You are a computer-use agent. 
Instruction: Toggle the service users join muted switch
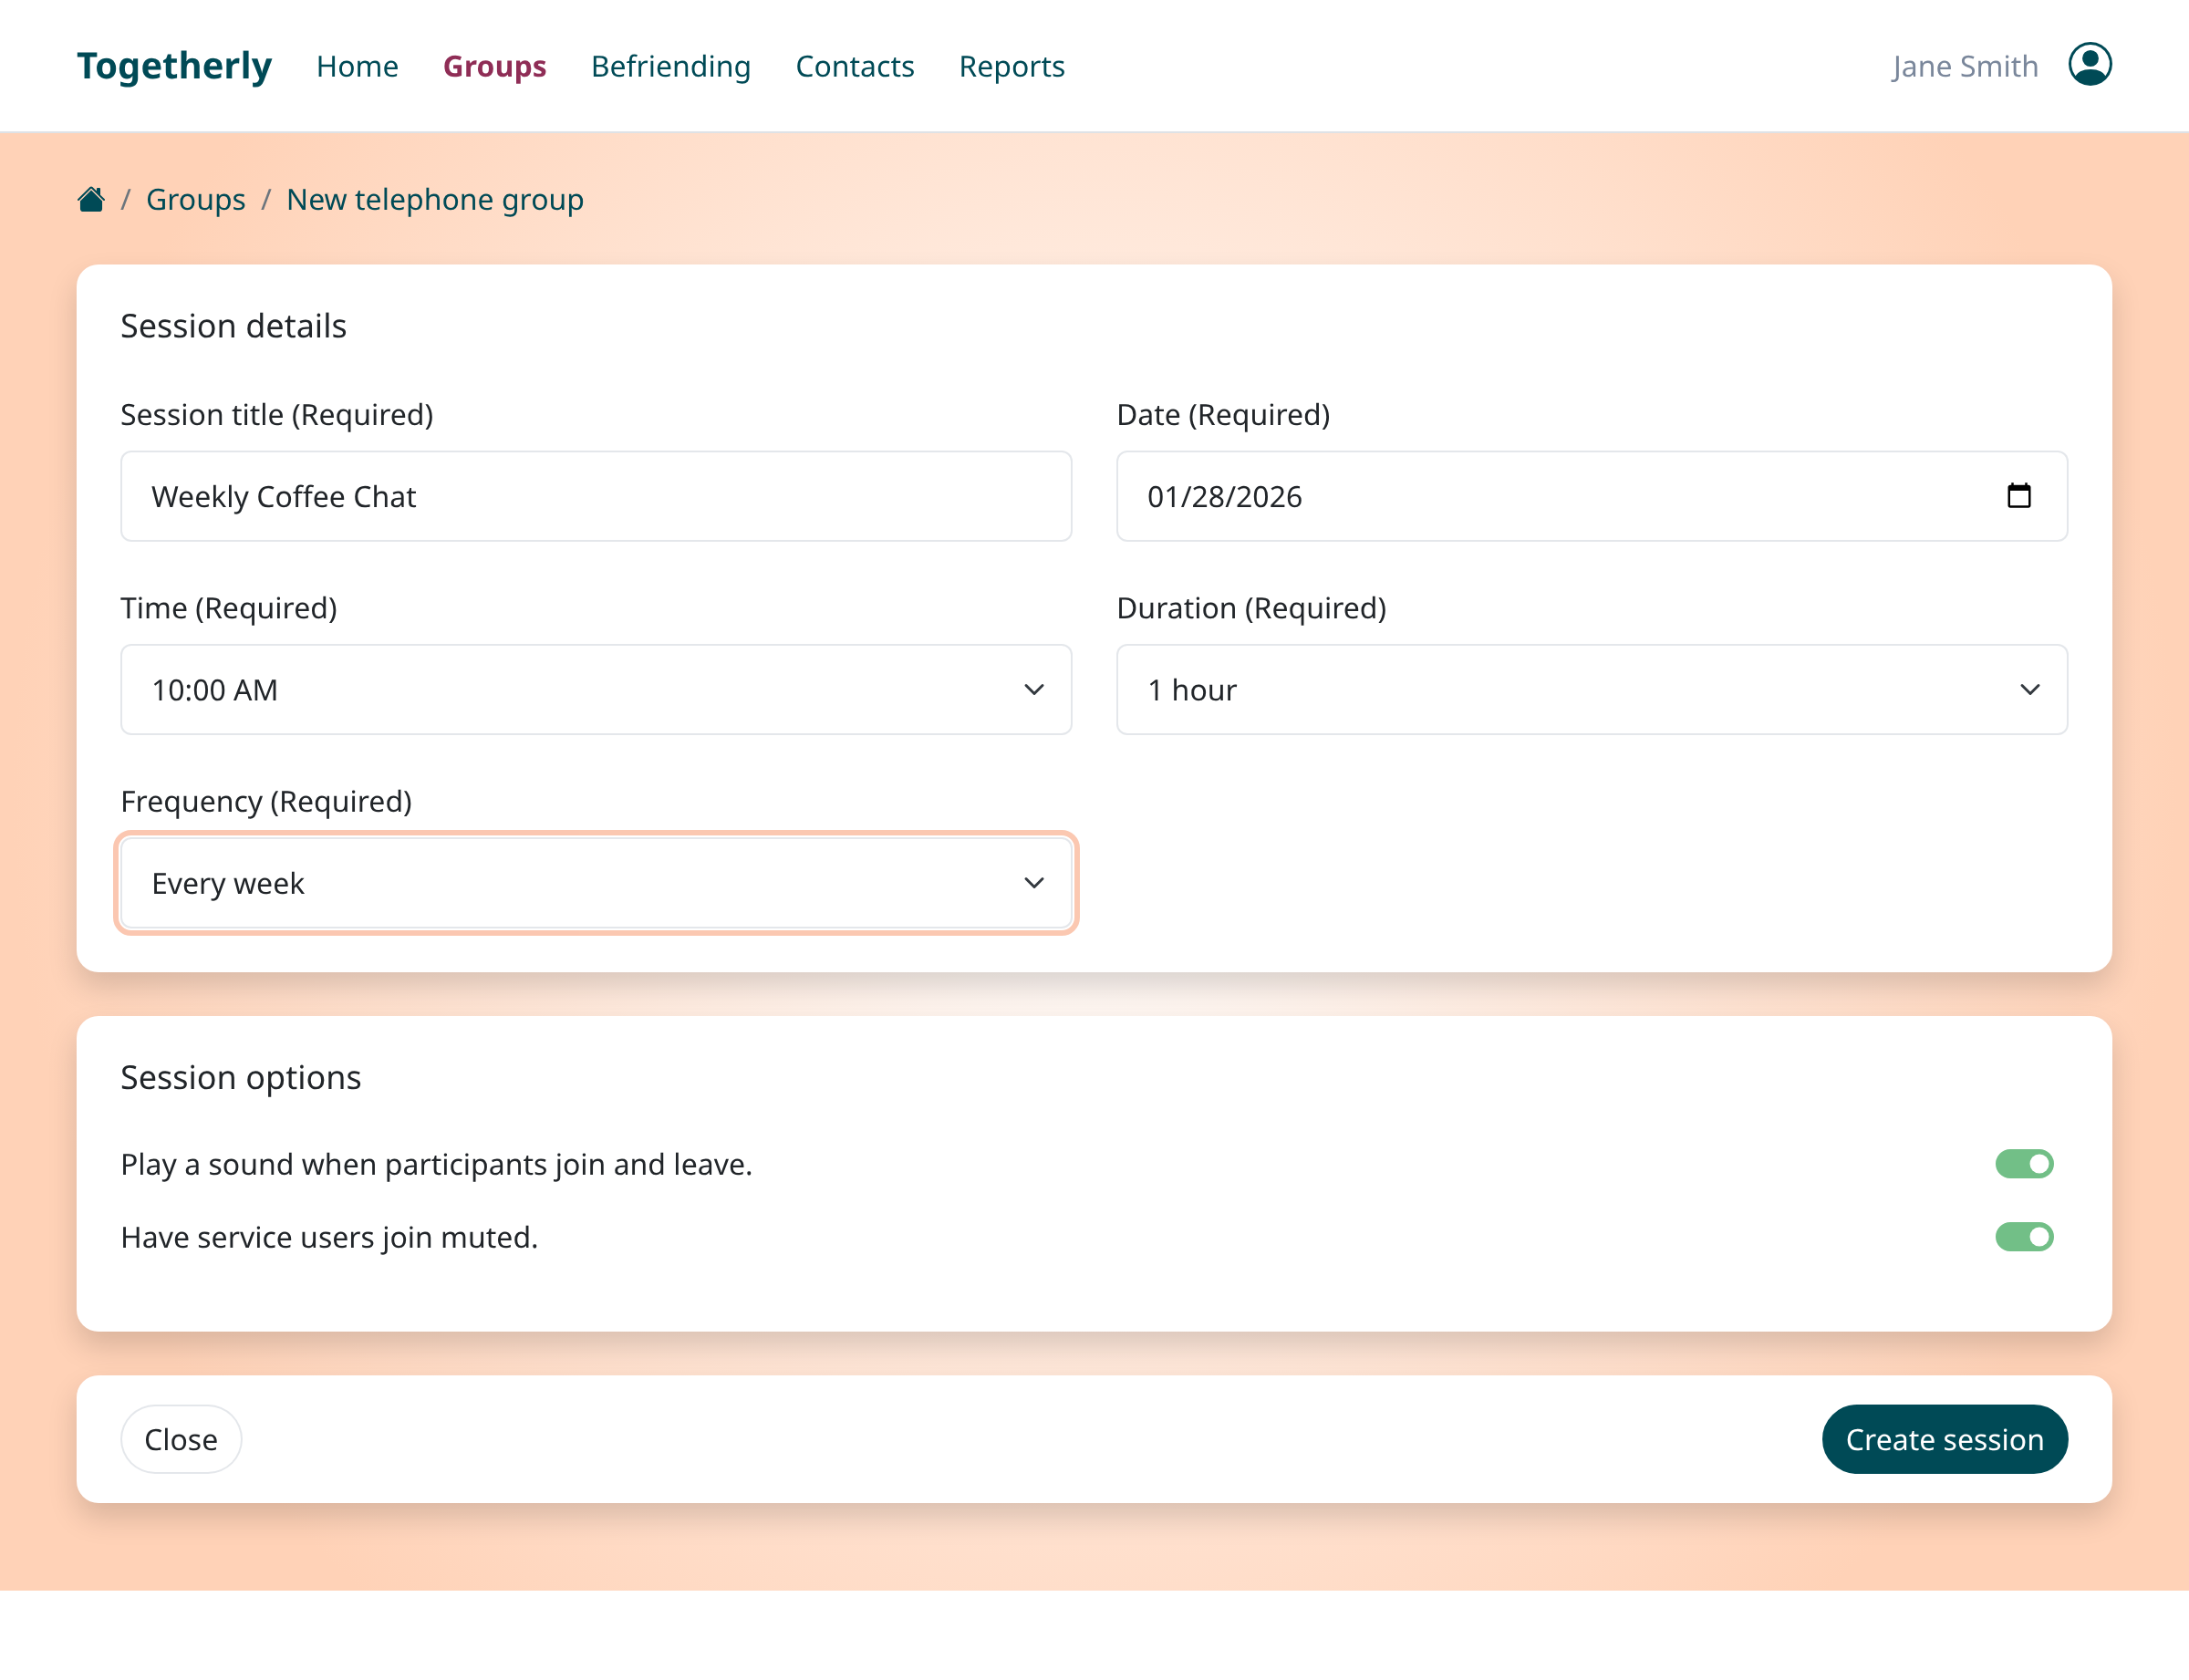(x=2024, y=1237)
